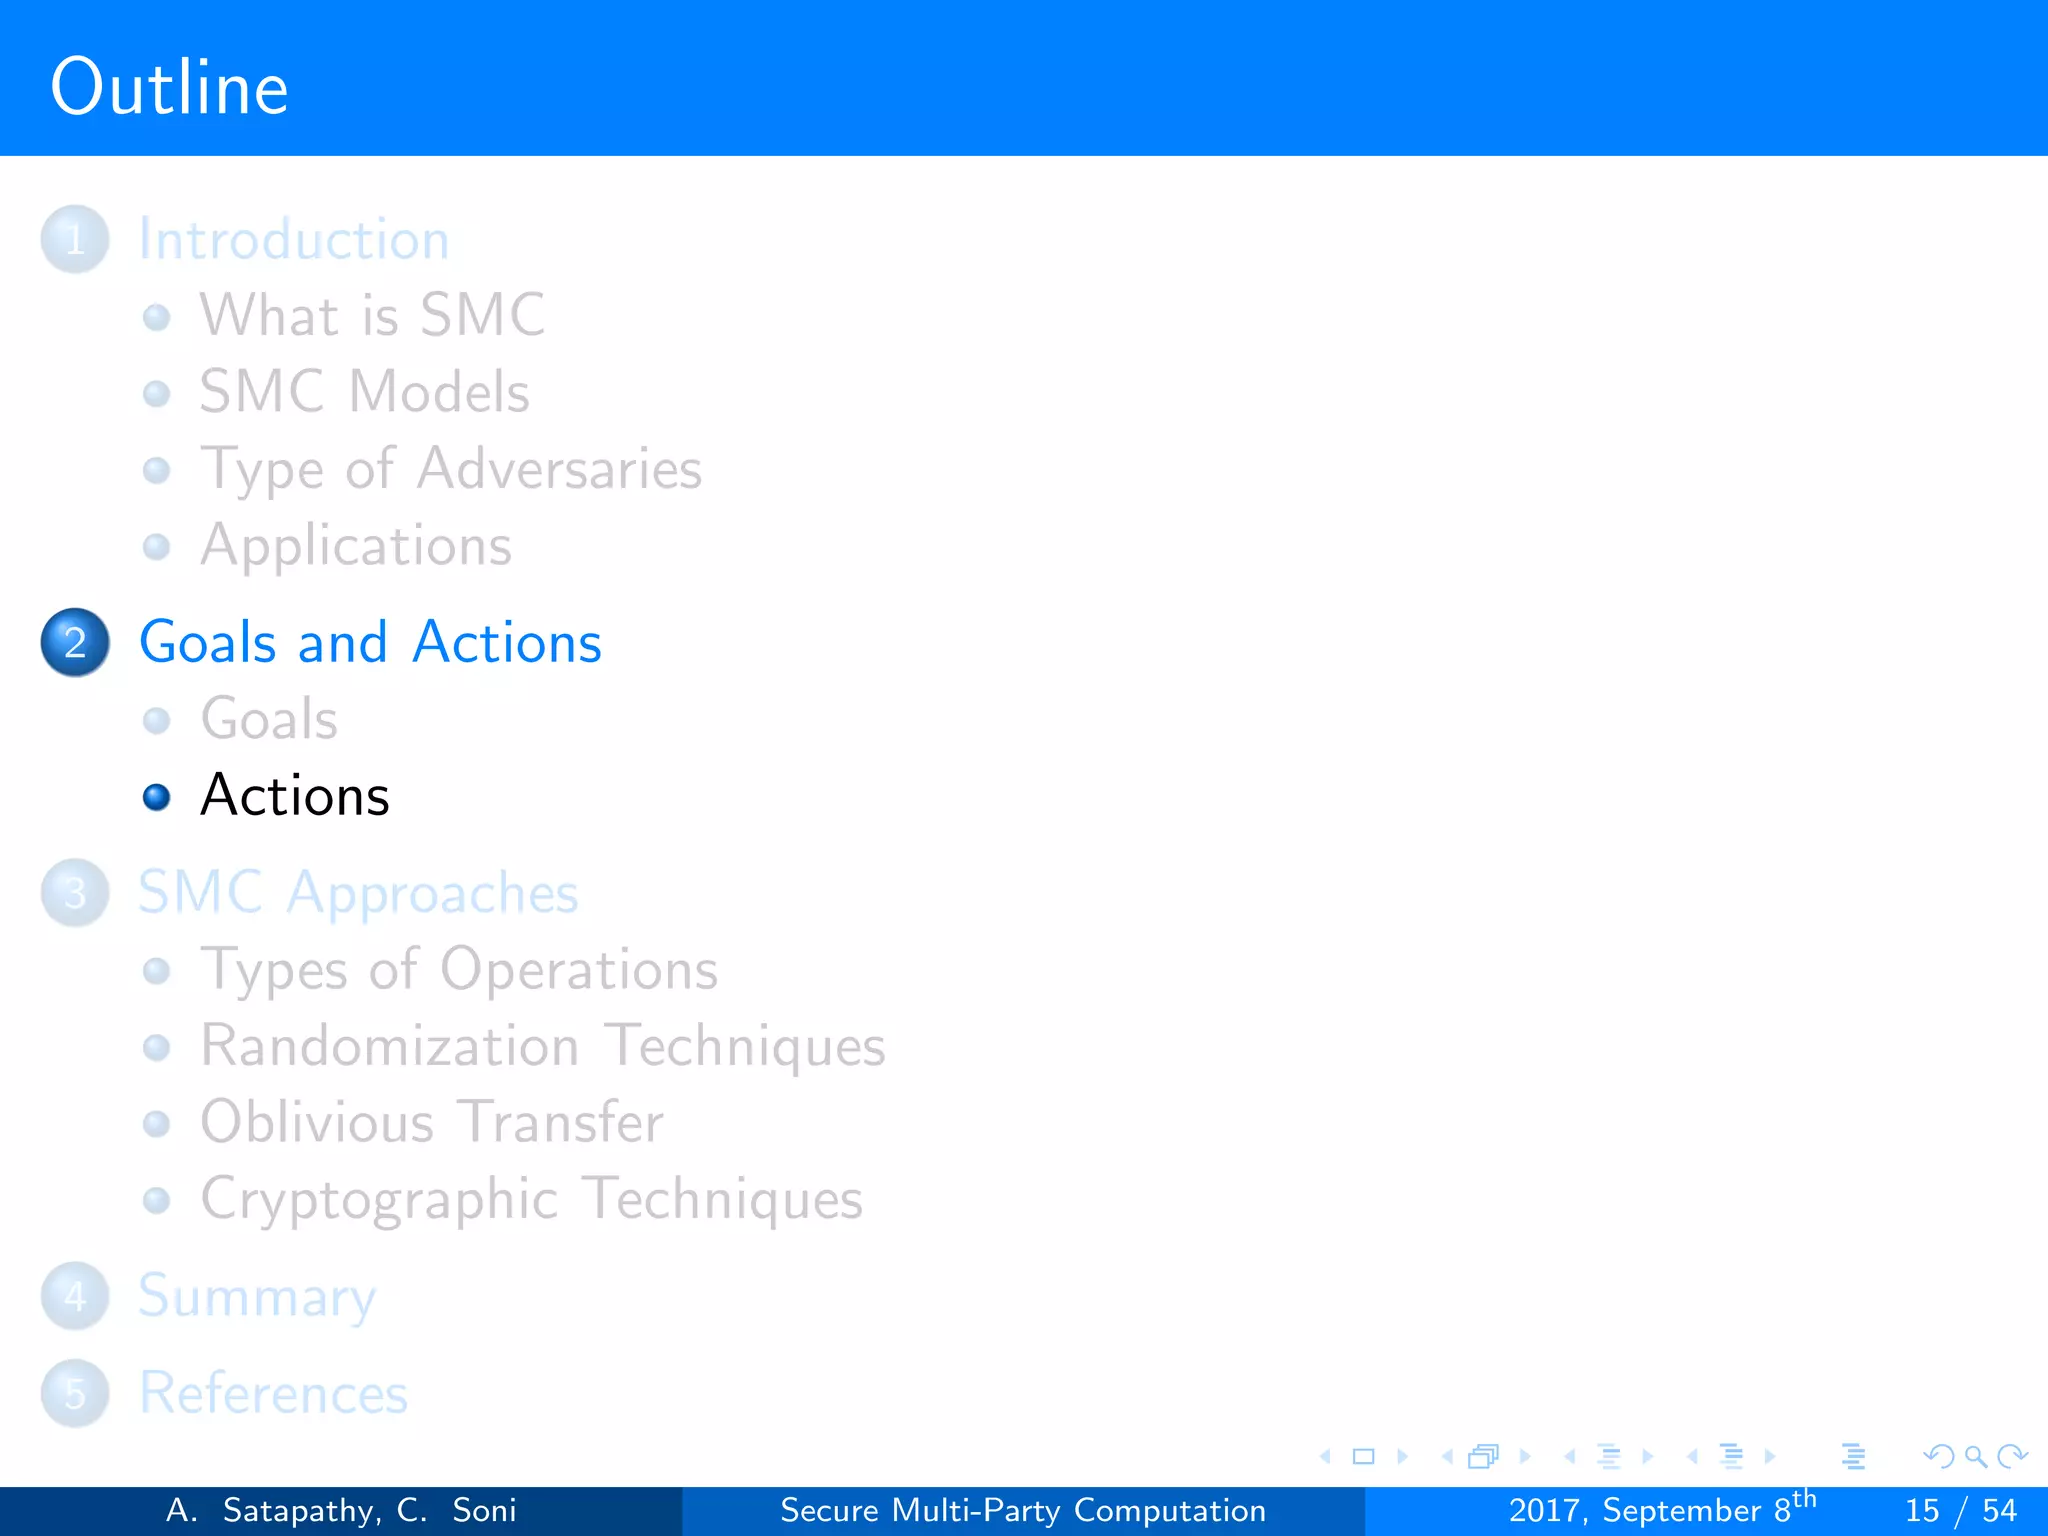Click the search magnifier navigation icon

click(x=1975, y=1457)
